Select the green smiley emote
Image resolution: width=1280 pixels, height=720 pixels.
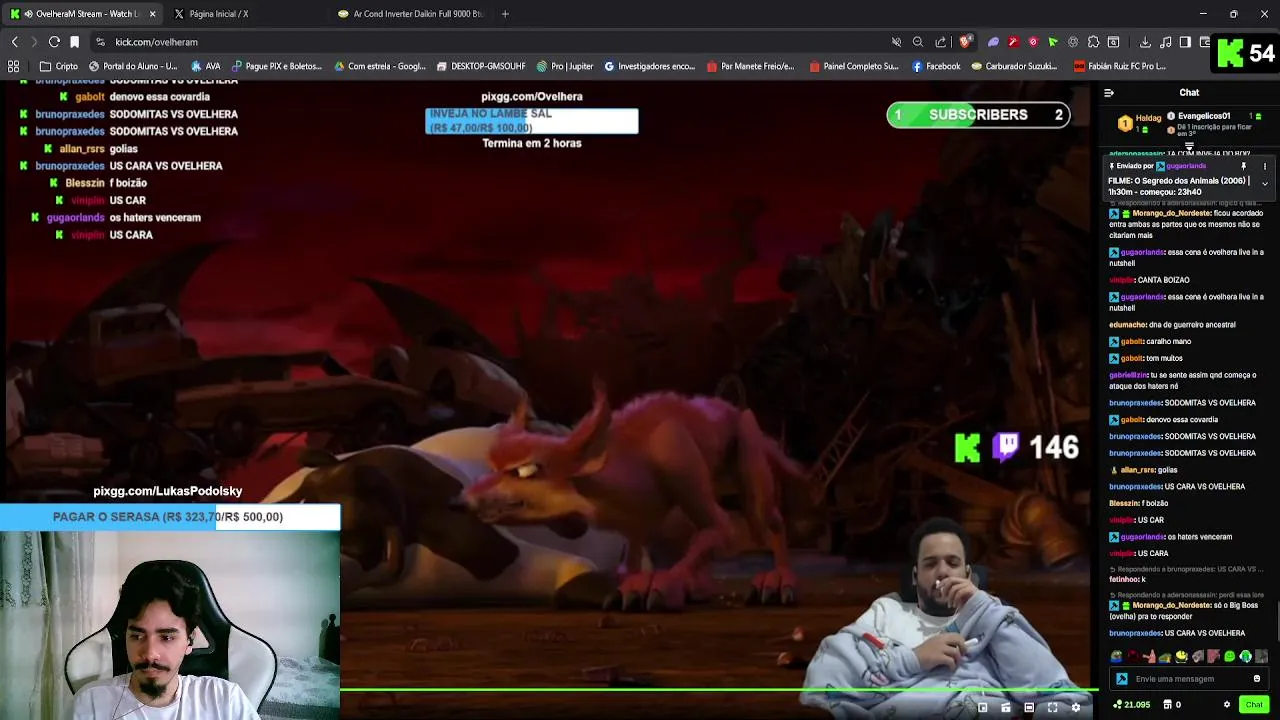pyautogui.click(x=1229, y=657)
